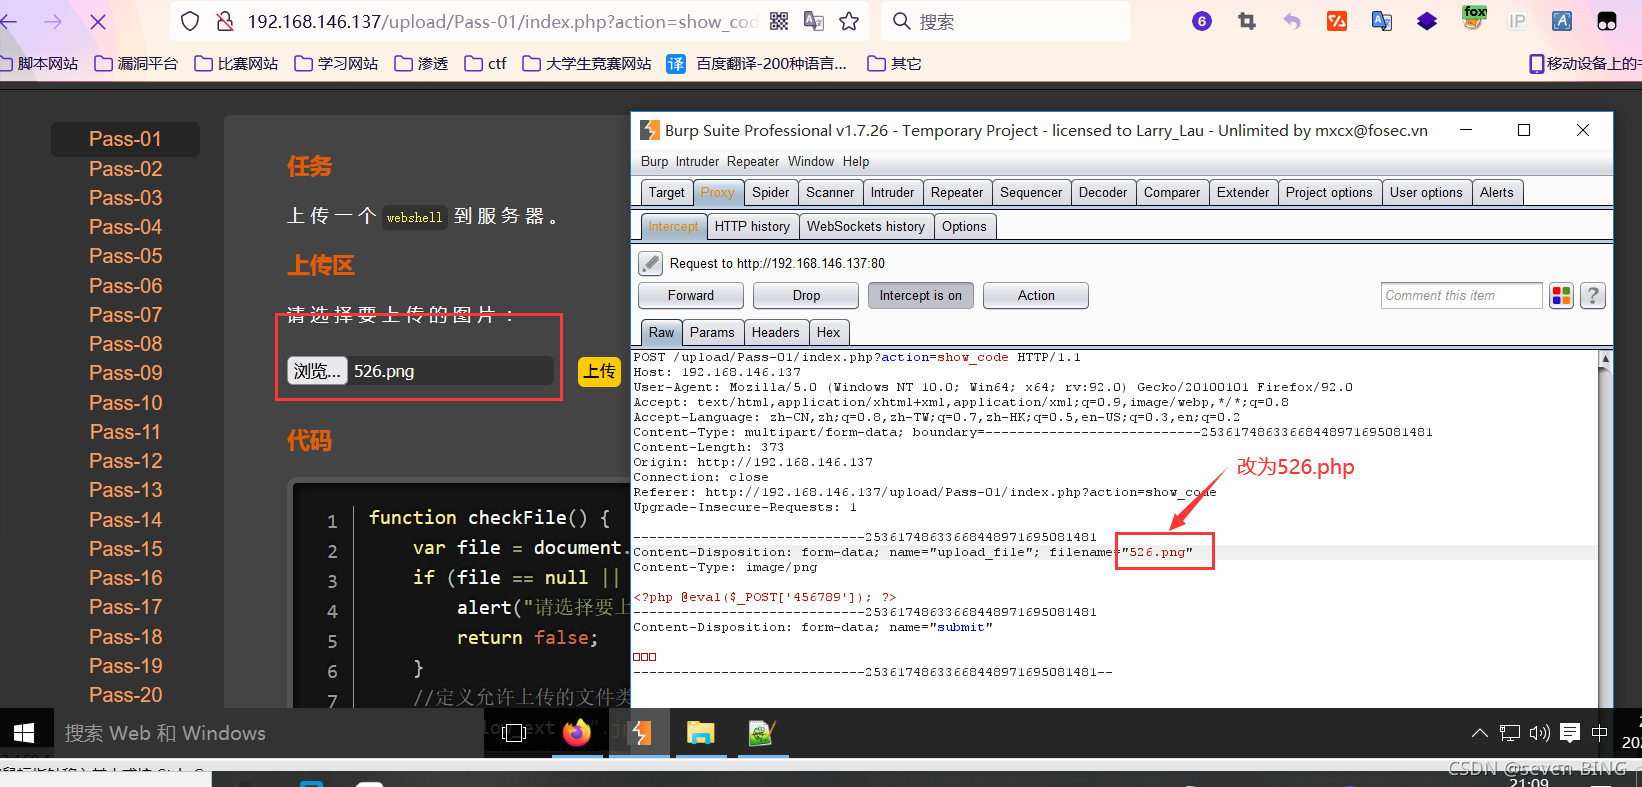This screenshot has height=787, width=1642.
Task: Open Pass-17 in the sidebar
Action: coord(125,607)
